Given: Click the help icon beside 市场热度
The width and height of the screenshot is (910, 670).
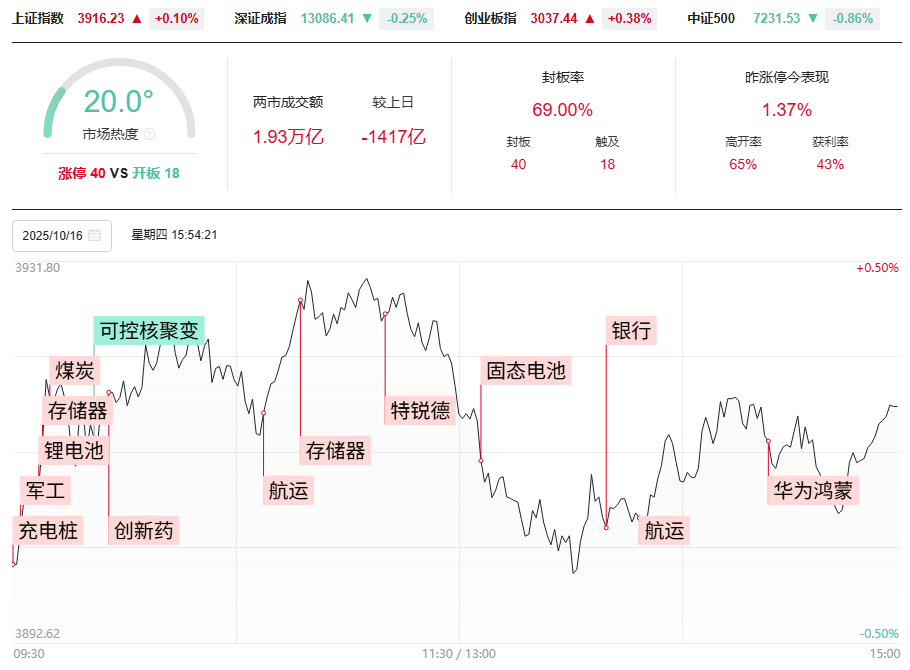Looking at the screenshot, I should [x=150, y=134].
